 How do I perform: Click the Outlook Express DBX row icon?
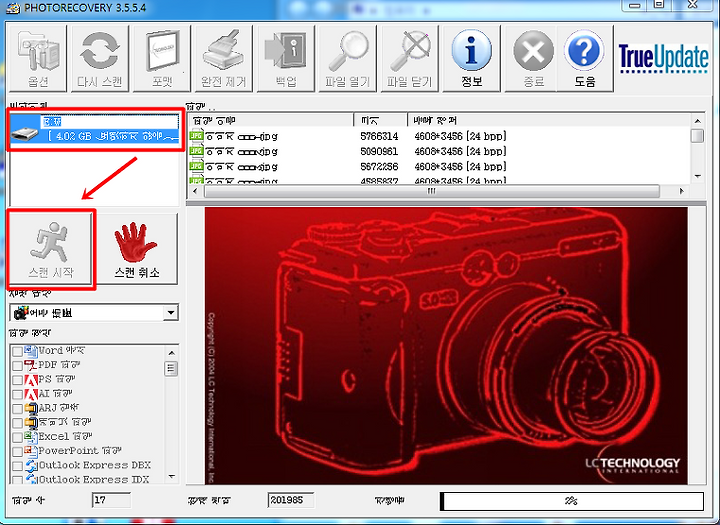click(31, 465)
